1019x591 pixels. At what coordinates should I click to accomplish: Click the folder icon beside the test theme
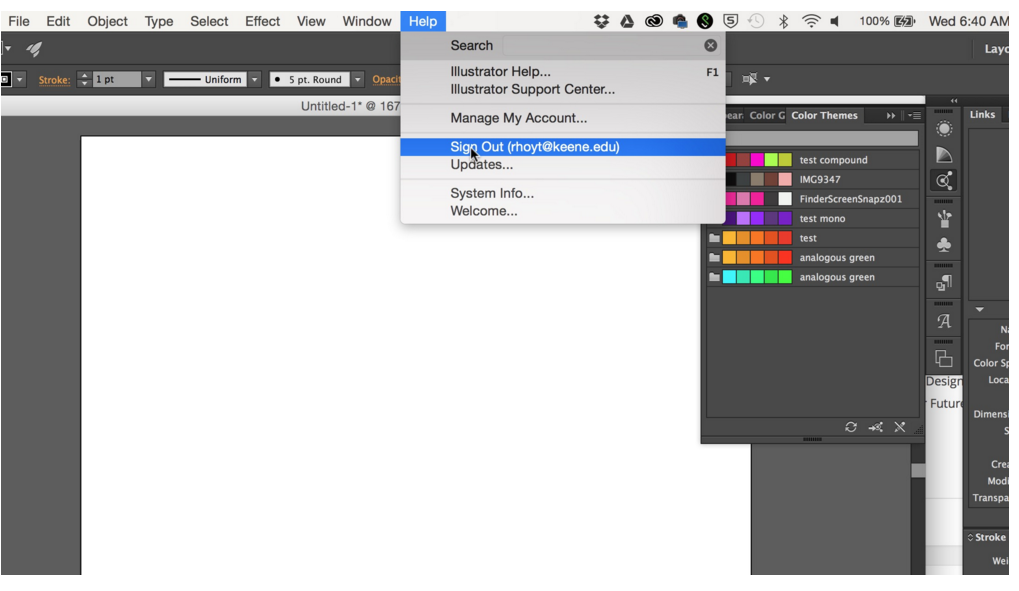click(714, 238)
